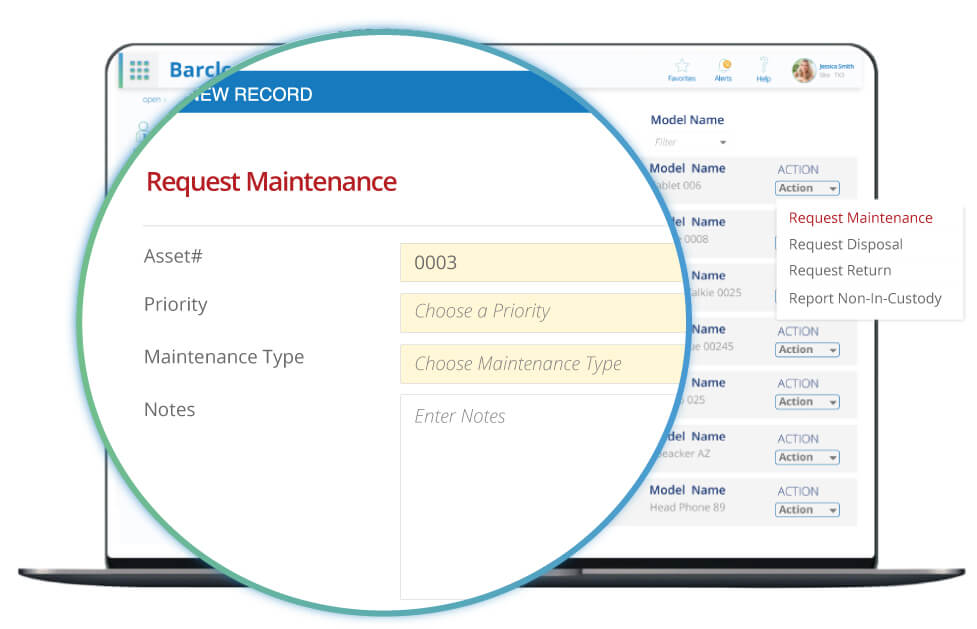Expand the Model Name Filter dropdown
The height and width of the screenshot is (629, 977).
point(690,142)
